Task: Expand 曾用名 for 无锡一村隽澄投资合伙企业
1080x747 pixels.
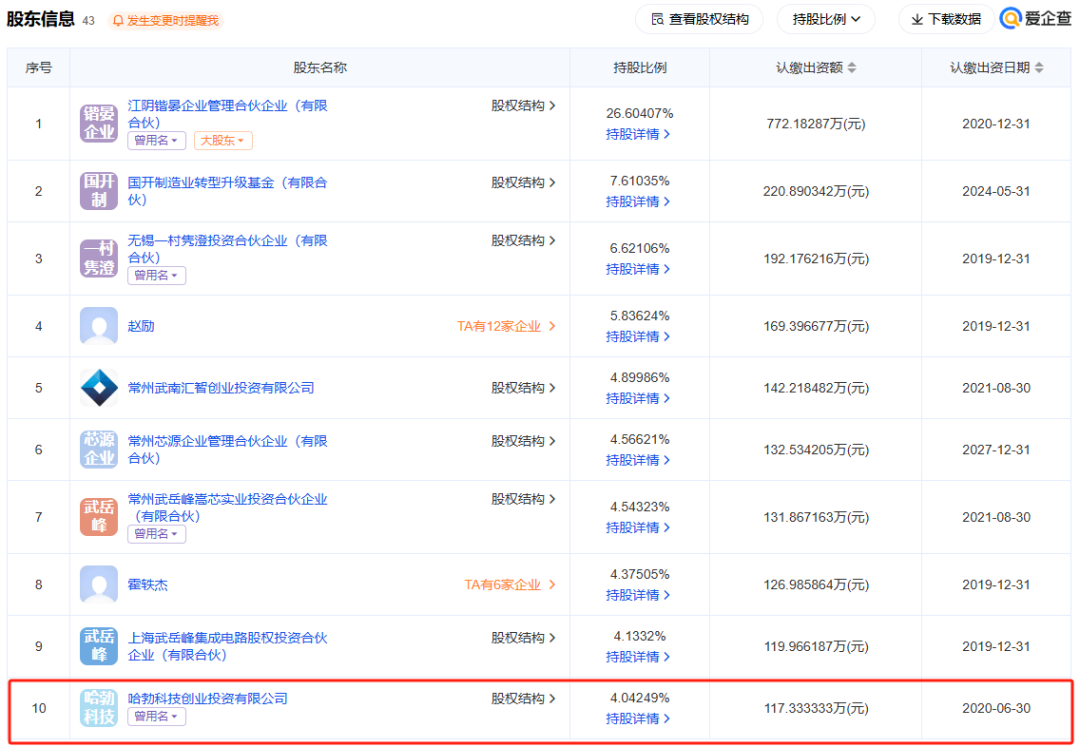Action: click(156, 275)
